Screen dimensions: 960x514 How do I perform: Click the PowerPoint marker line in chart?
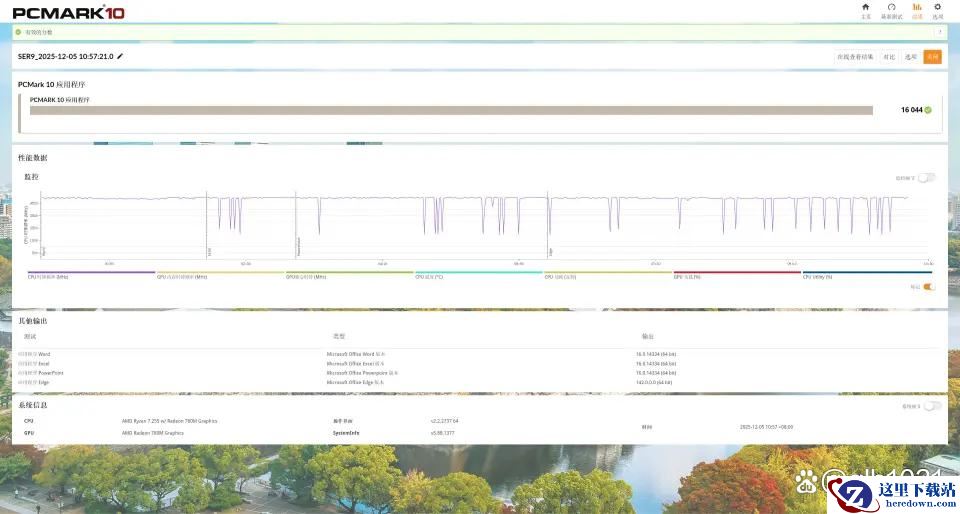coord(296,225)
